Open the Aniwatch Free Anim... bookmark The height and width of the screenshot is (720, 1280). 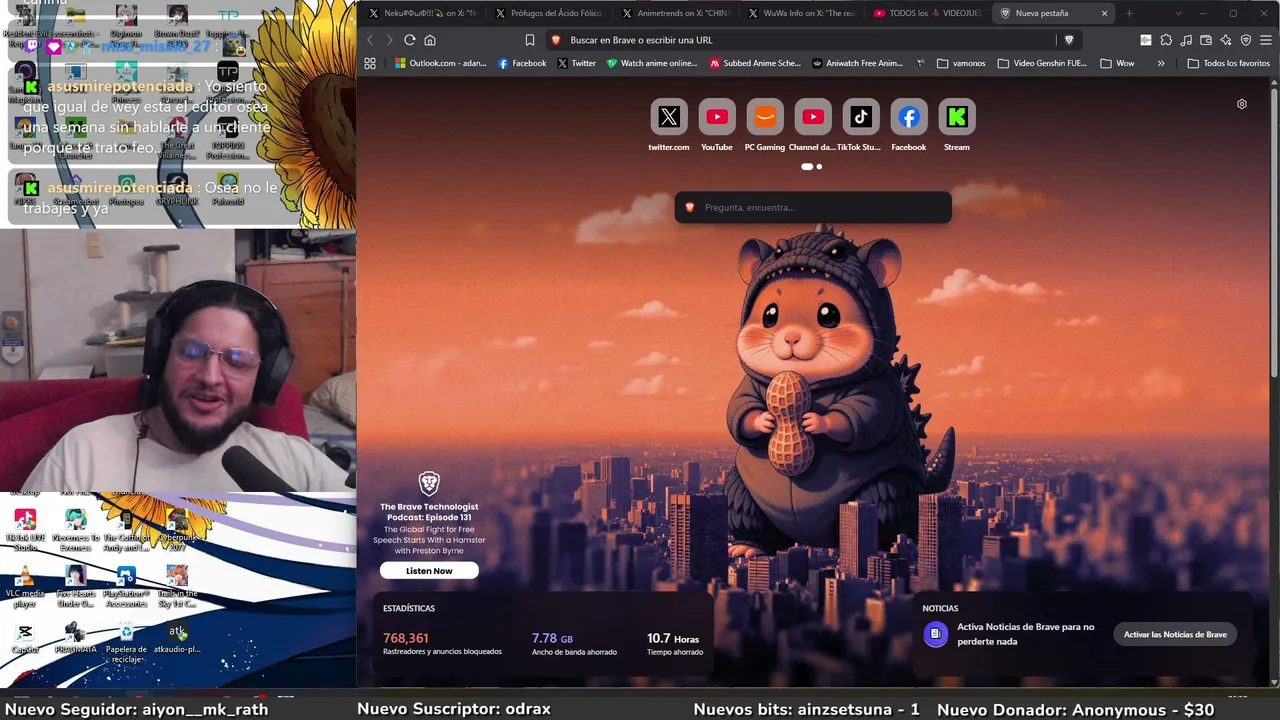pyautogui.click(x=858, y=63)
